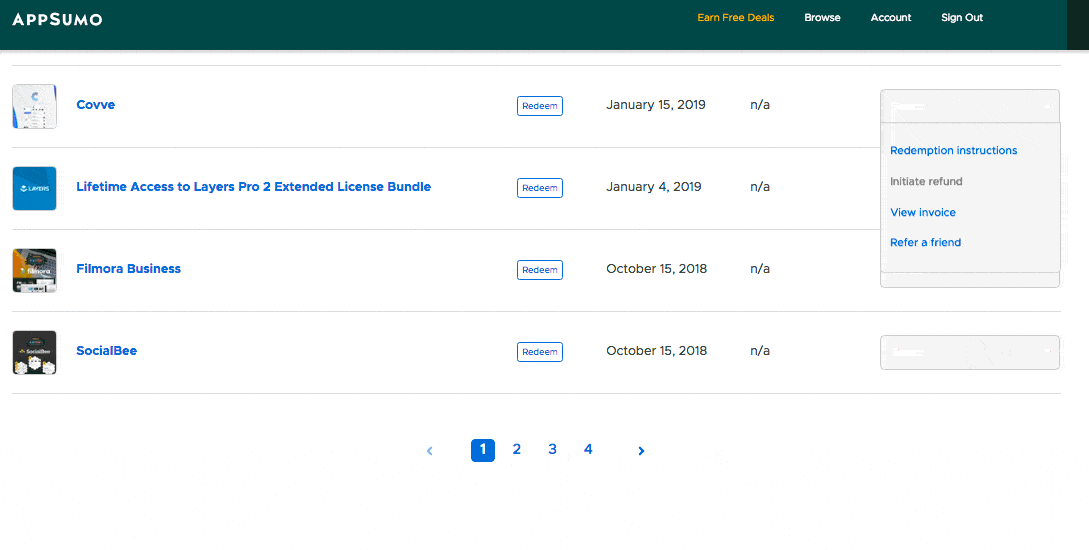The image size is (1089, 550).
Task: Click the Initiate refund menu entry
Action: 926,182
